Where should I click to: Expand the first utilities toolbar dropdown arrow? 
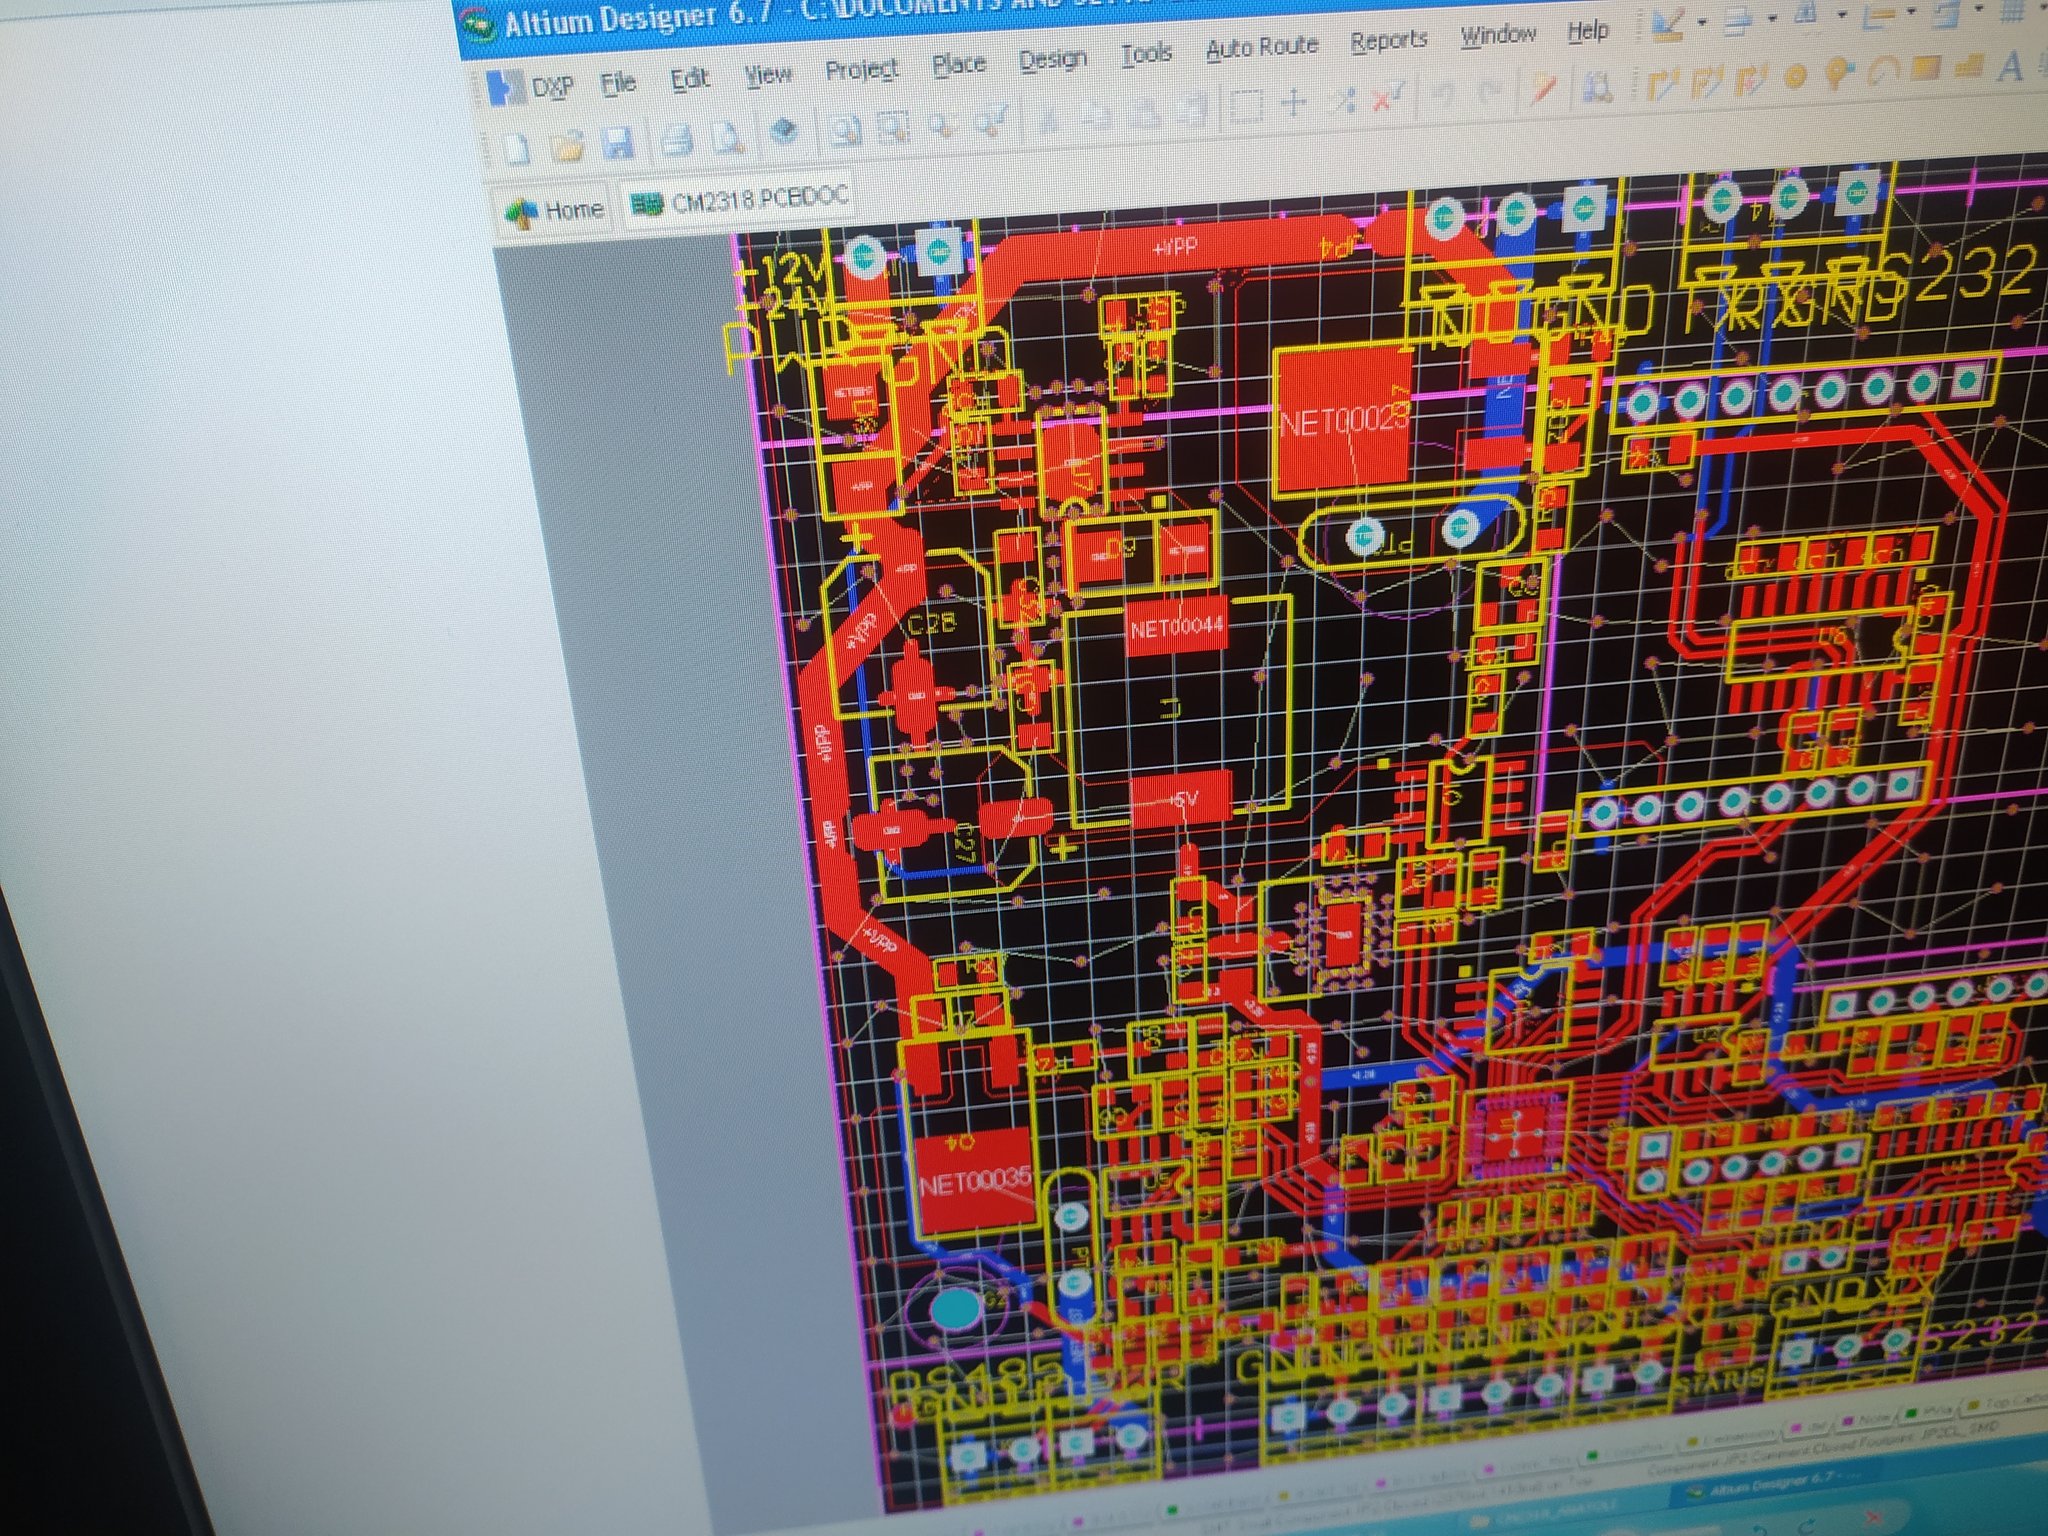pyautogui.click(x=1701, y=20)
